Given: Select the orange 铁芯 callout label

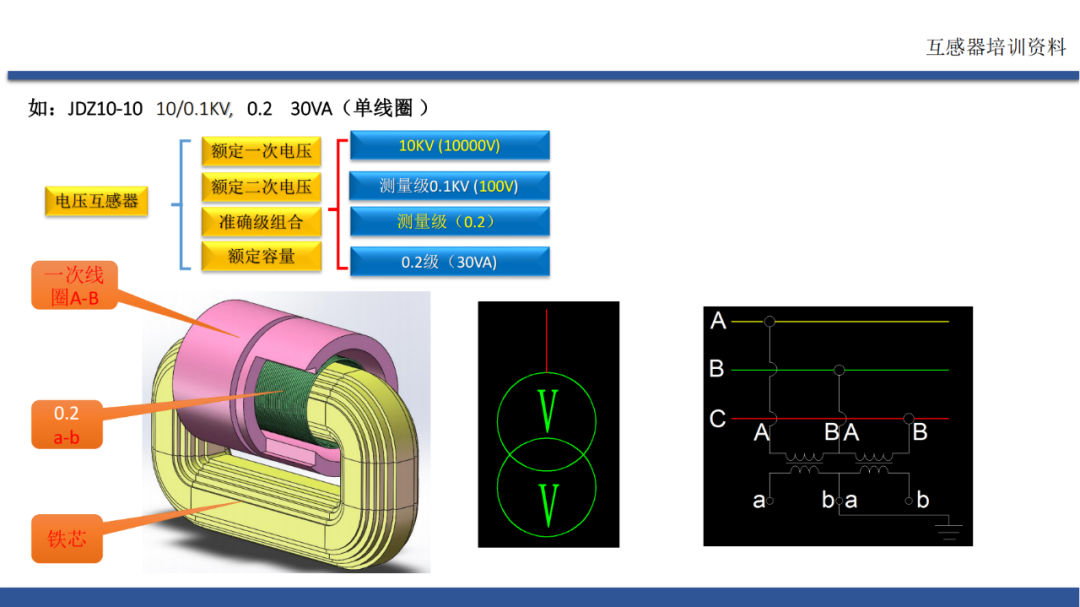Looking at the screenshot, I should click(67, 539).
